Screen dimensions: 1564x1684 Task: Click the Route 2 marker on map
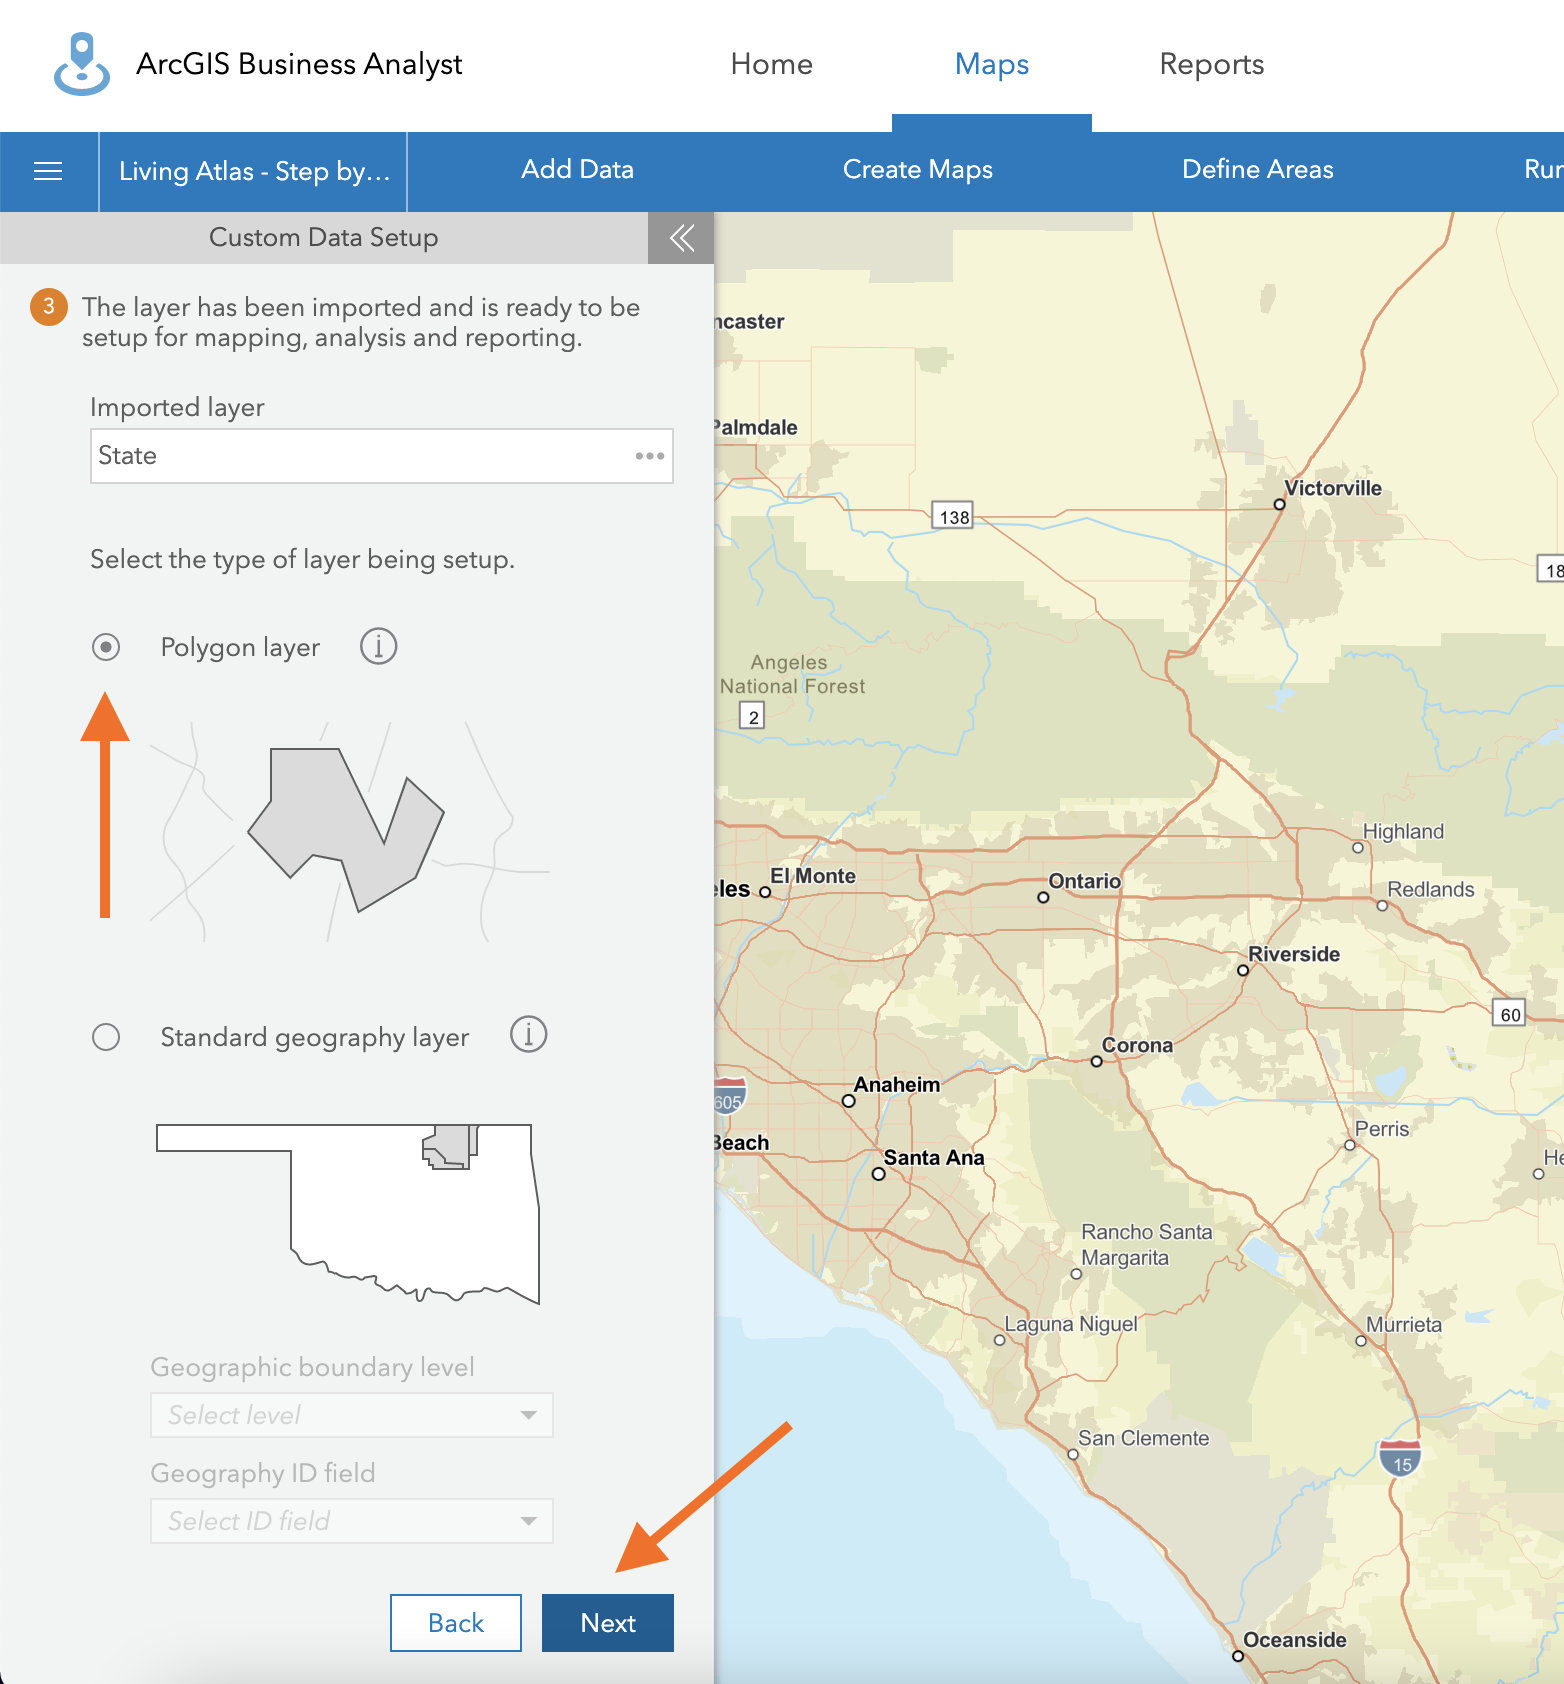tap(753, 716)
